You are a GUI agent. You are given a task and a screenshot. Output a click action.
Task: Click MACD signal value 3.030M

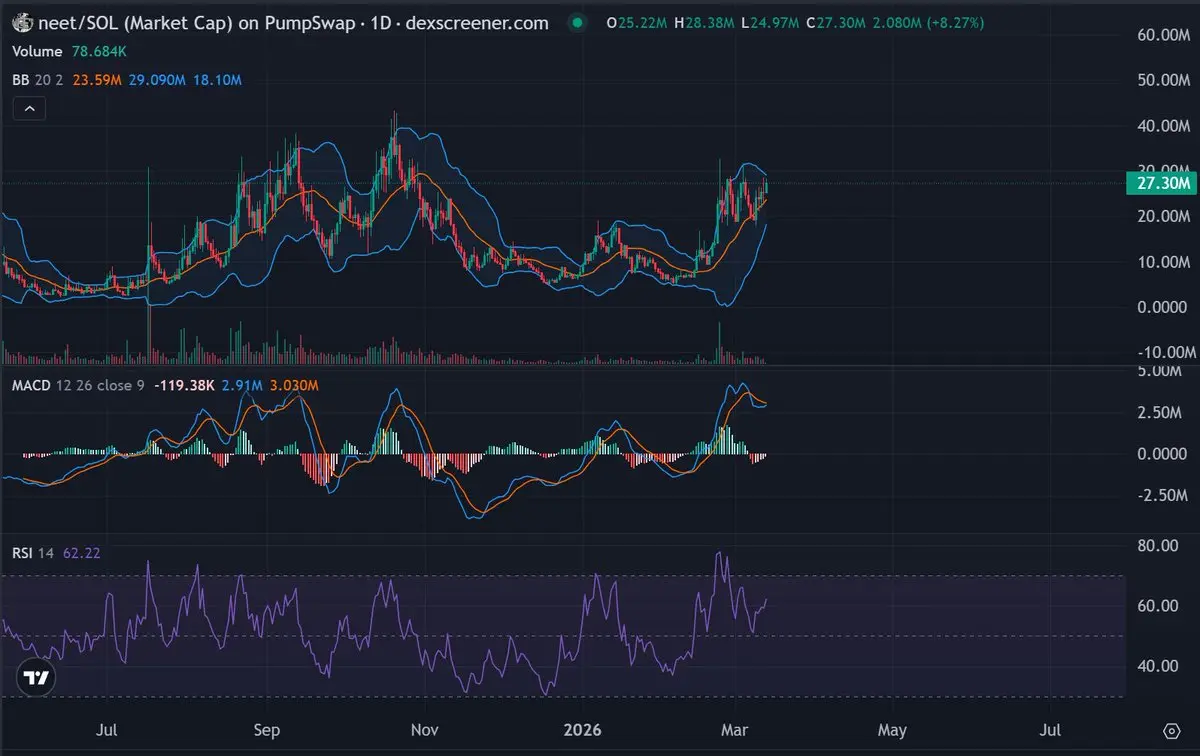295,385
